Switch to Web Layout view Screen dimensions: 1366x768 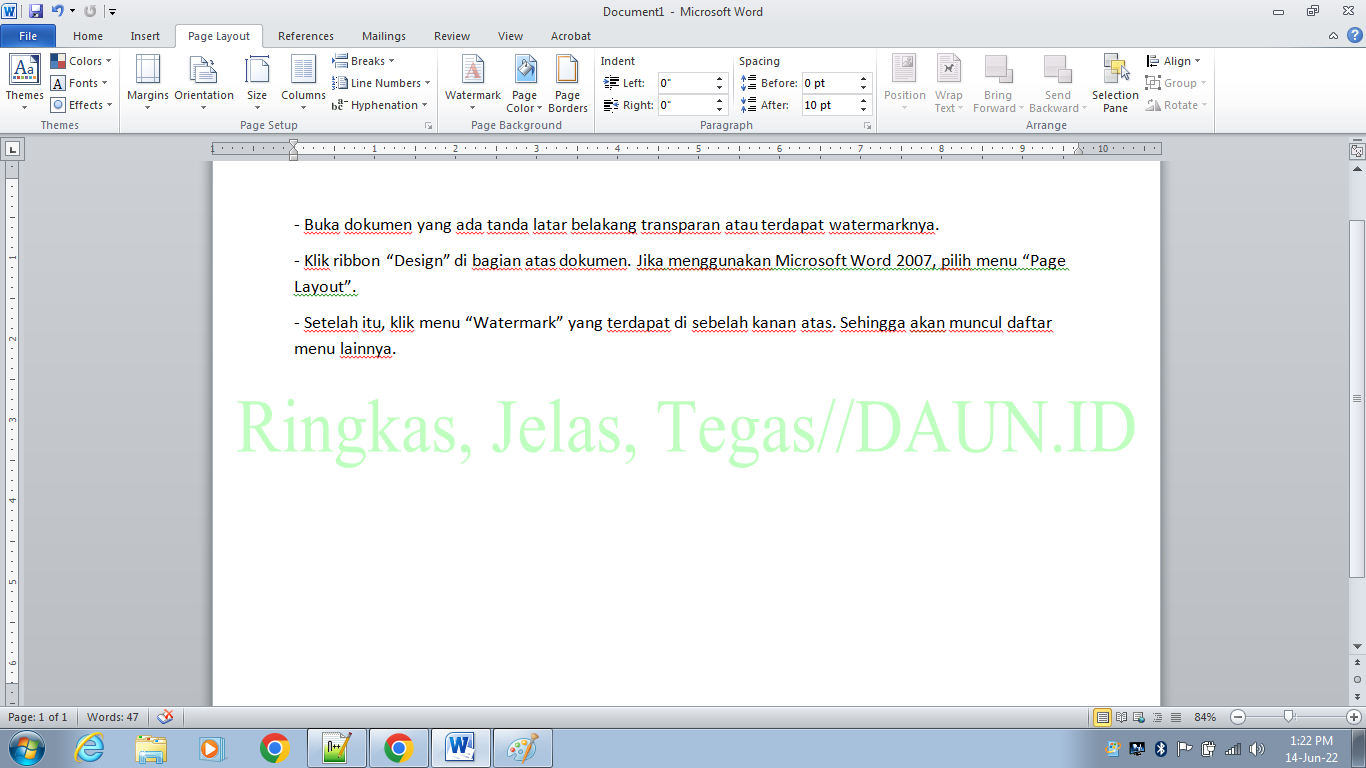pyautogui.click(x=1140, y=717)
